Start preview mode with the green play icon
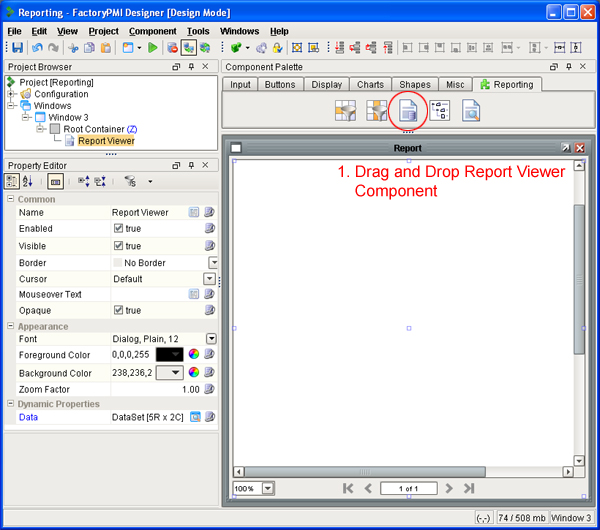The height and width of the screenshot is (530, 600). [x=153, y=47]
